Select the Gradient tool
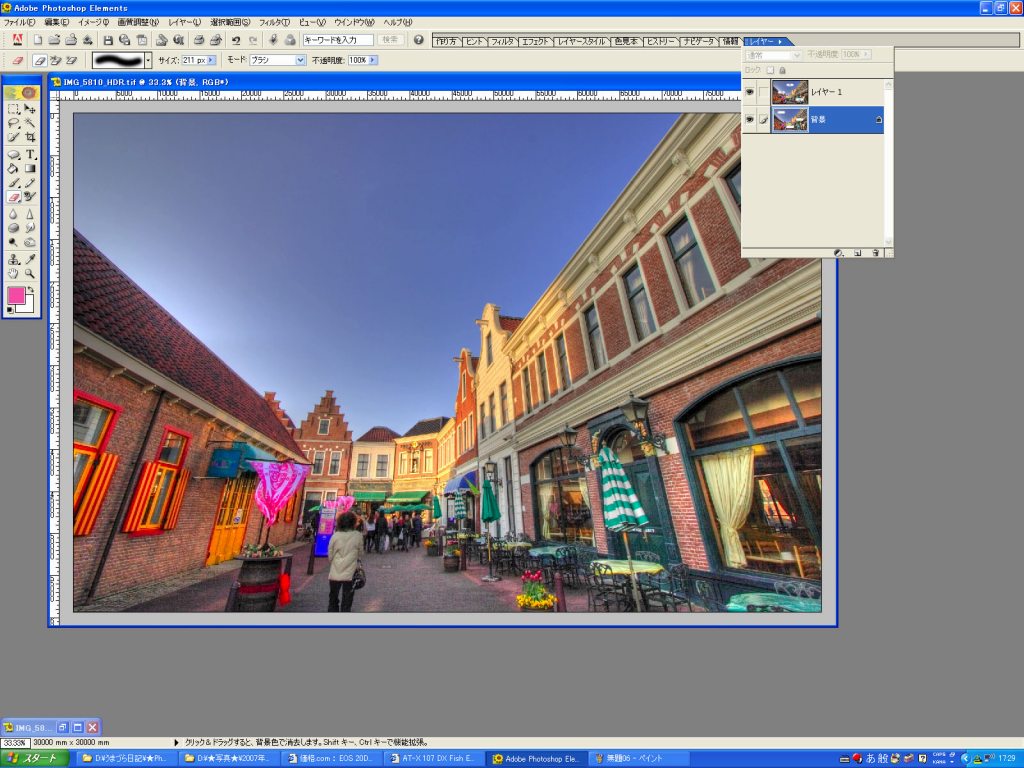This screenshot has width=1024, height=768. point(30,168)
